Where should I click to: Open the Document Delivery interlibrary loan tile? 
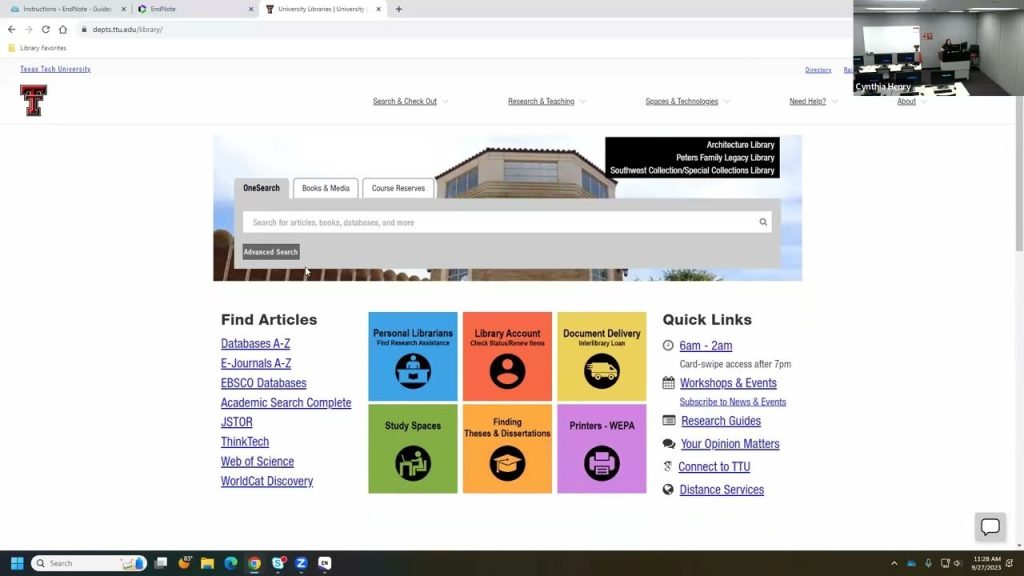601,357
